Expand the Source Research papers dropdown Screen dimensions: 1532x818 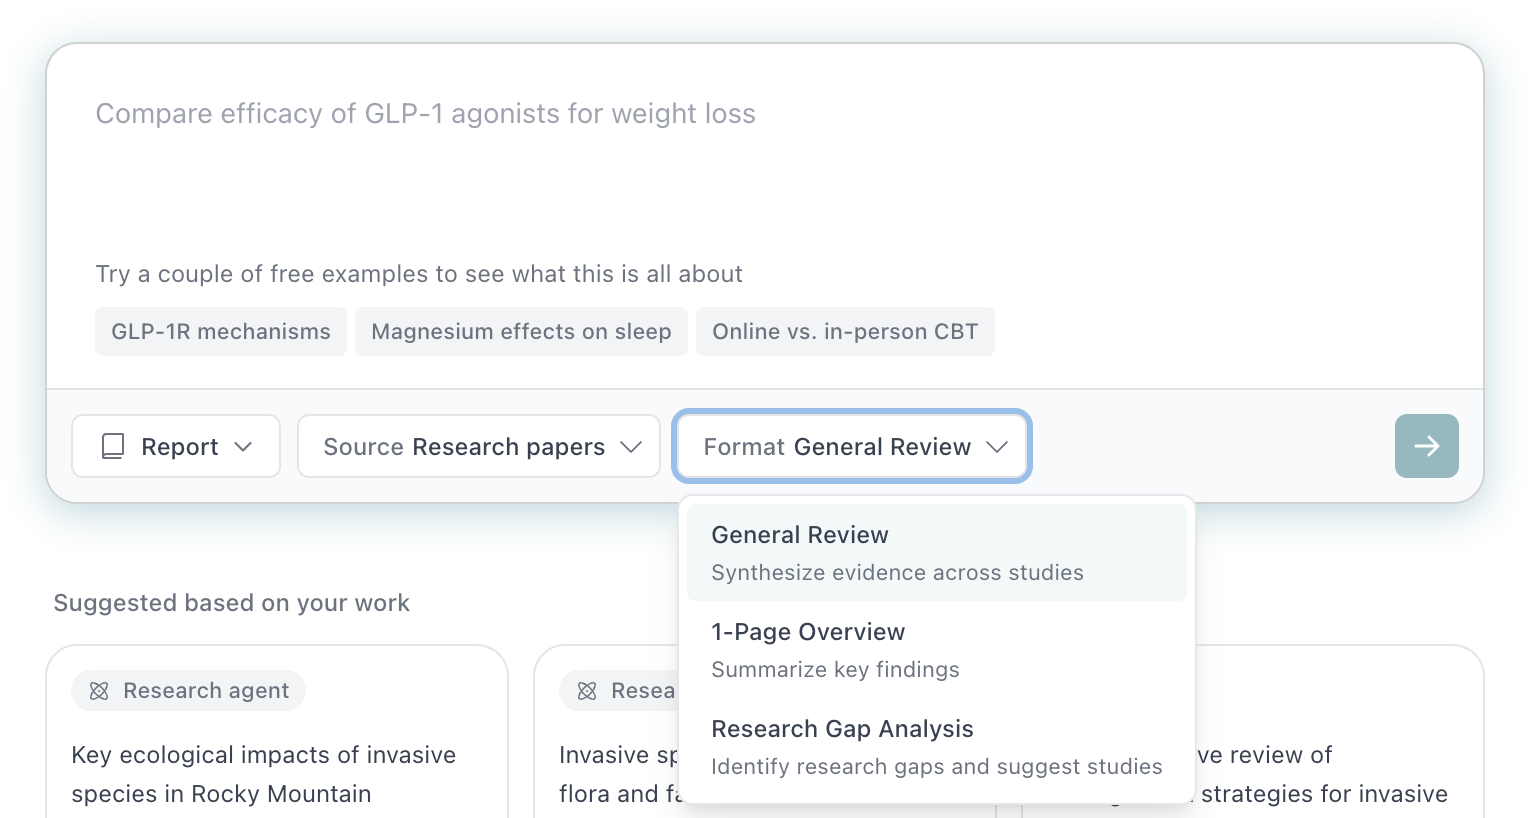point(479,447)
